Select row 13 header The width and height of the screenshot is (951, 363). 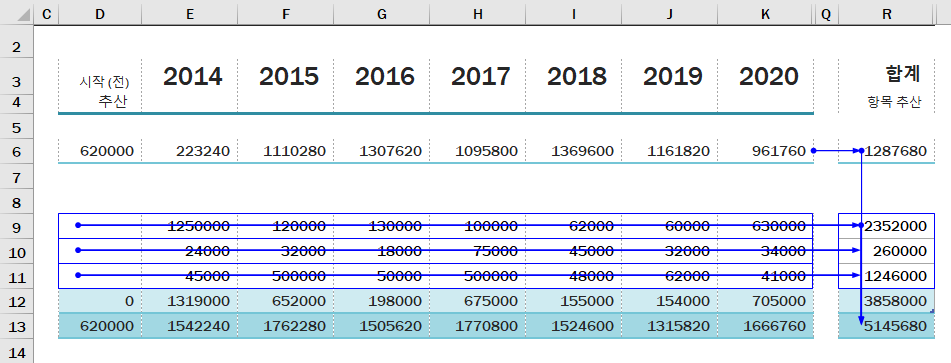(16, 327)
